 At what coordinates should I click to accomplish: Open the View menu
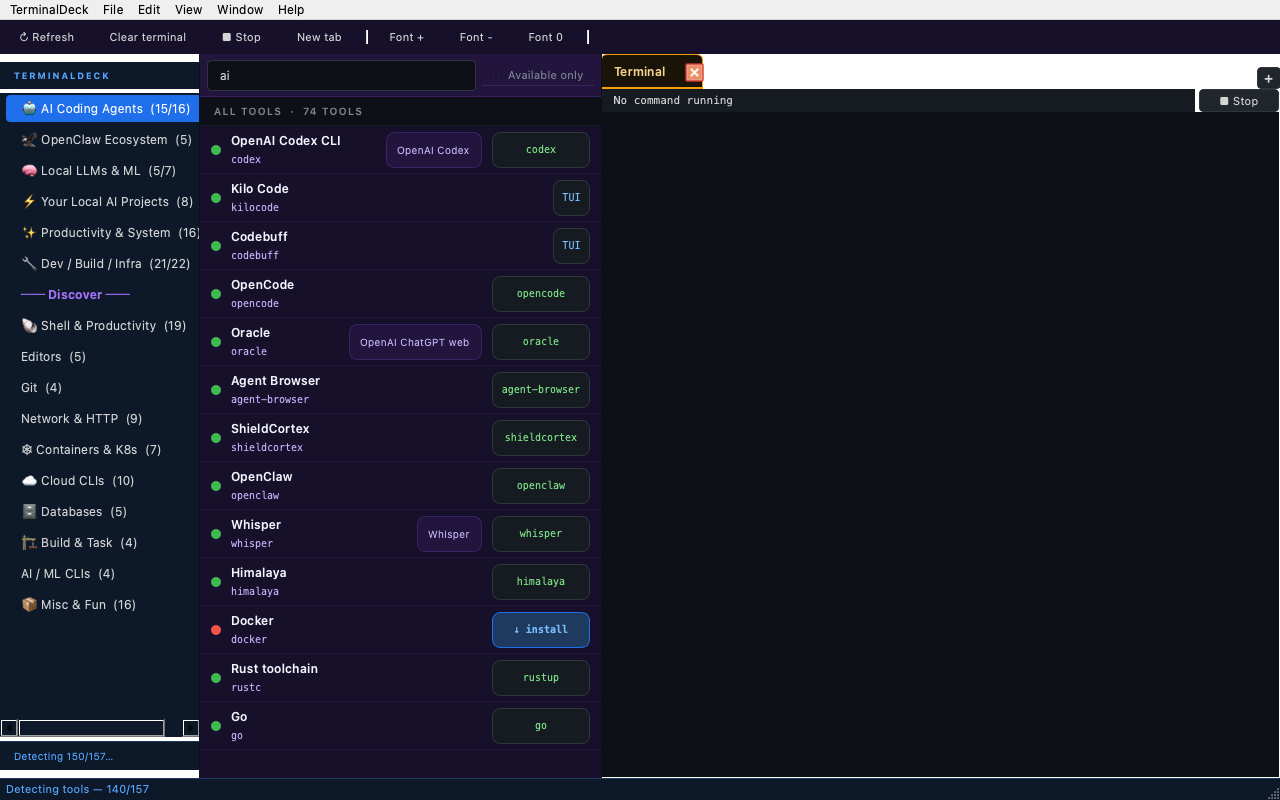[x=188, y=10]
